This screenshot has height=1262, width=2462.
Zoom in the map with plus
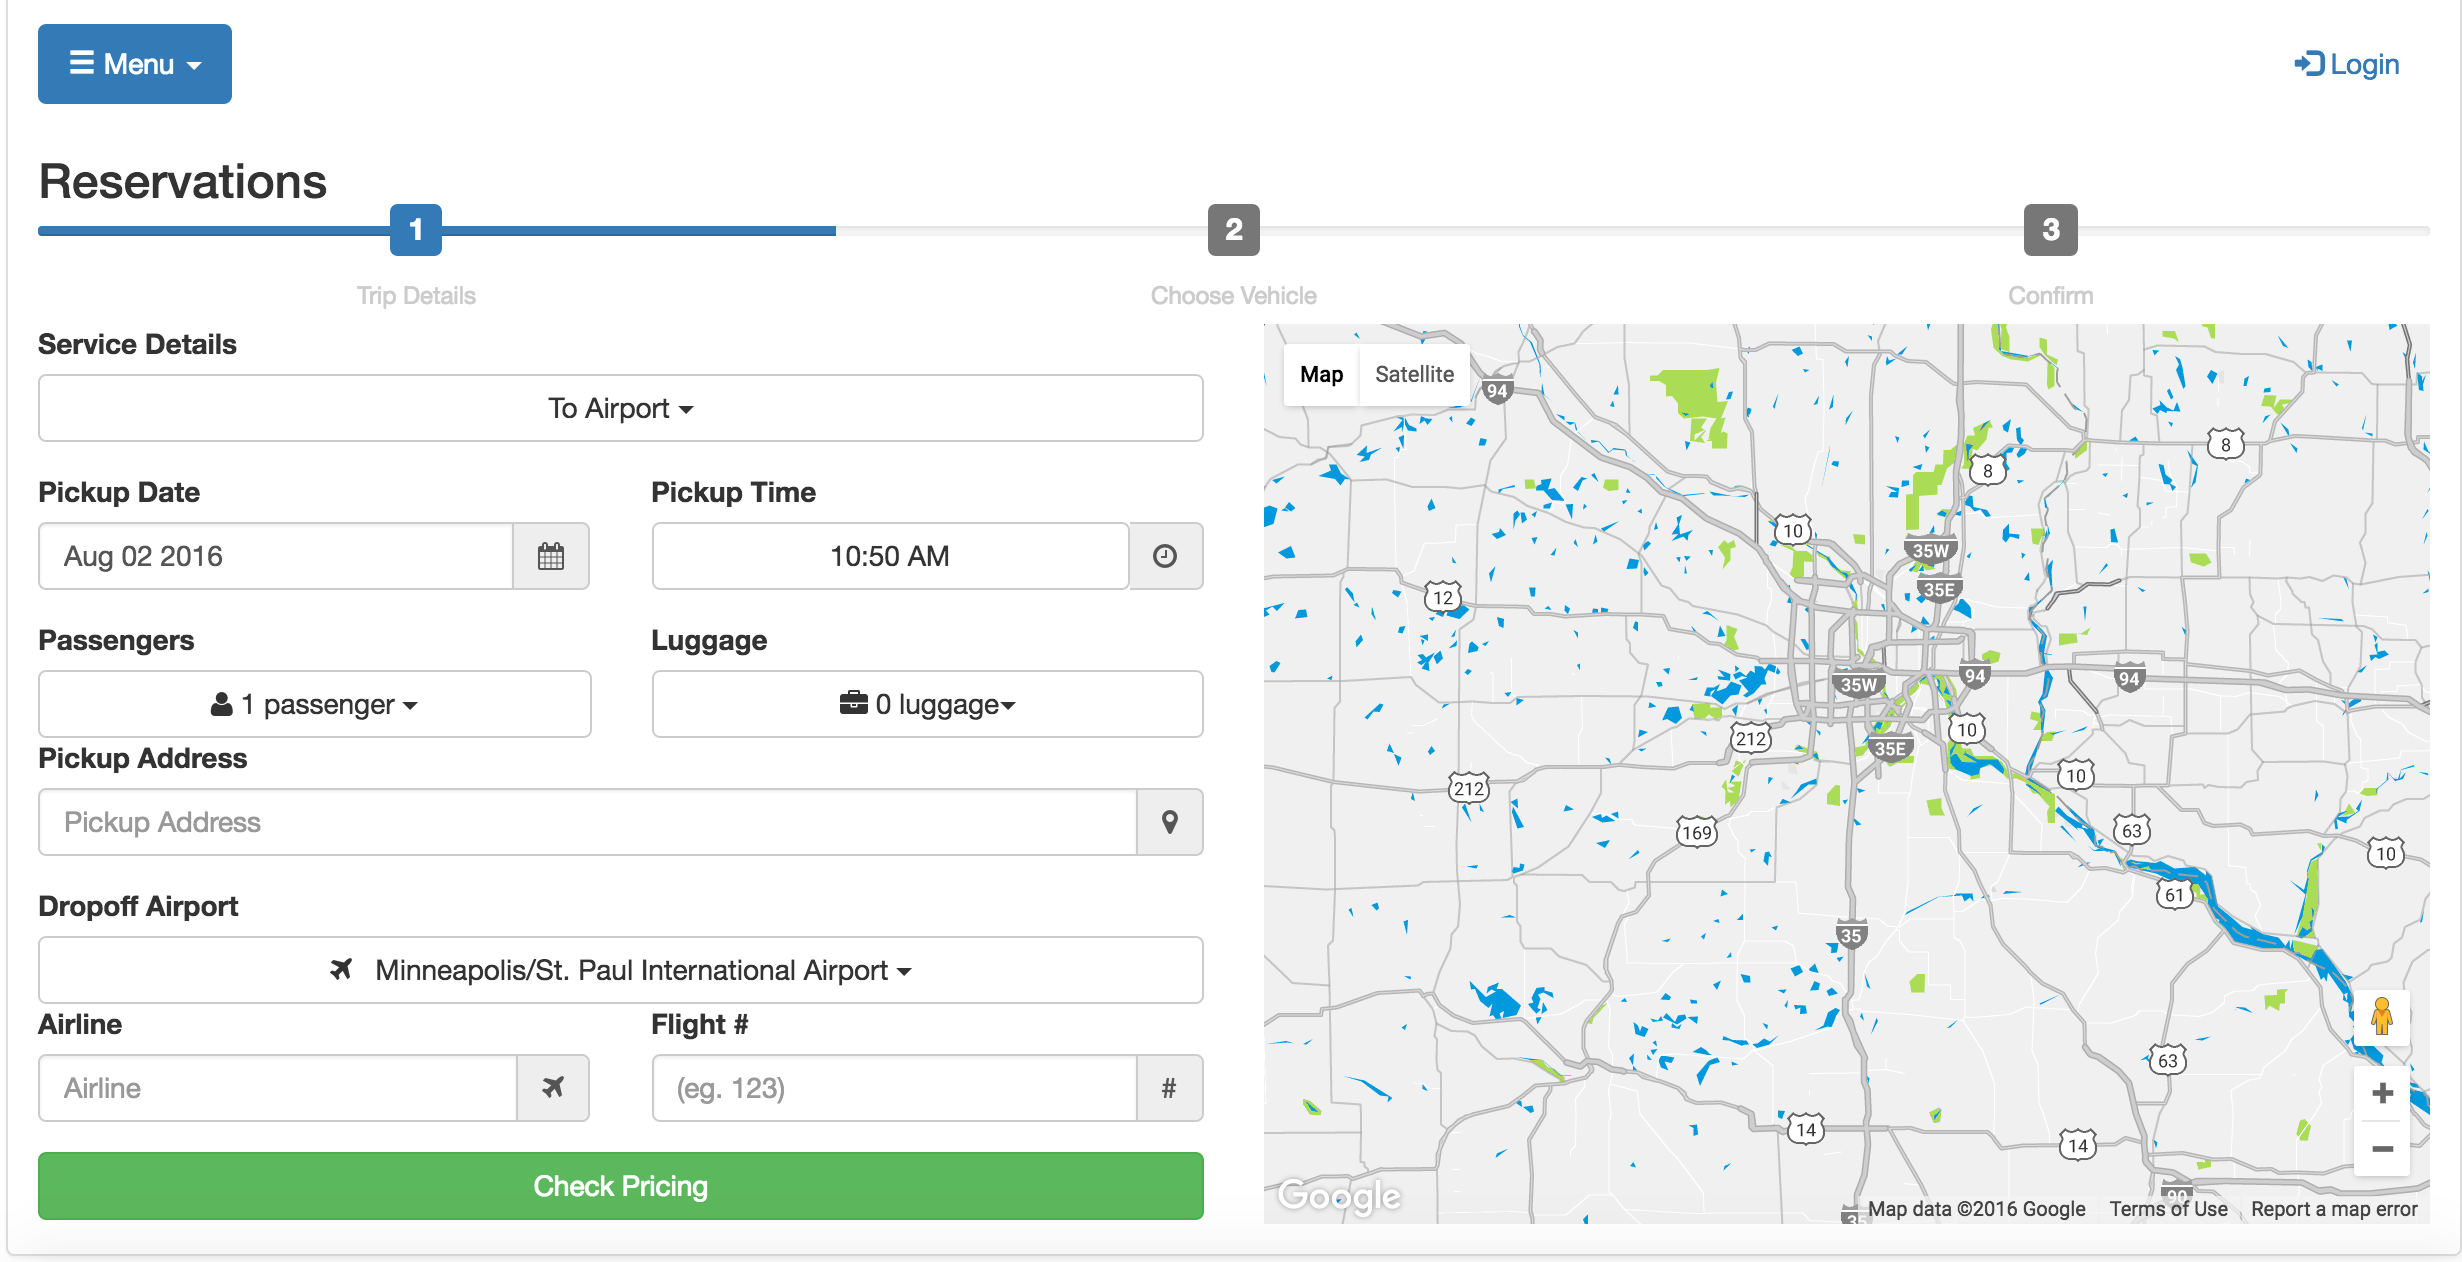click(2382, 1093)
